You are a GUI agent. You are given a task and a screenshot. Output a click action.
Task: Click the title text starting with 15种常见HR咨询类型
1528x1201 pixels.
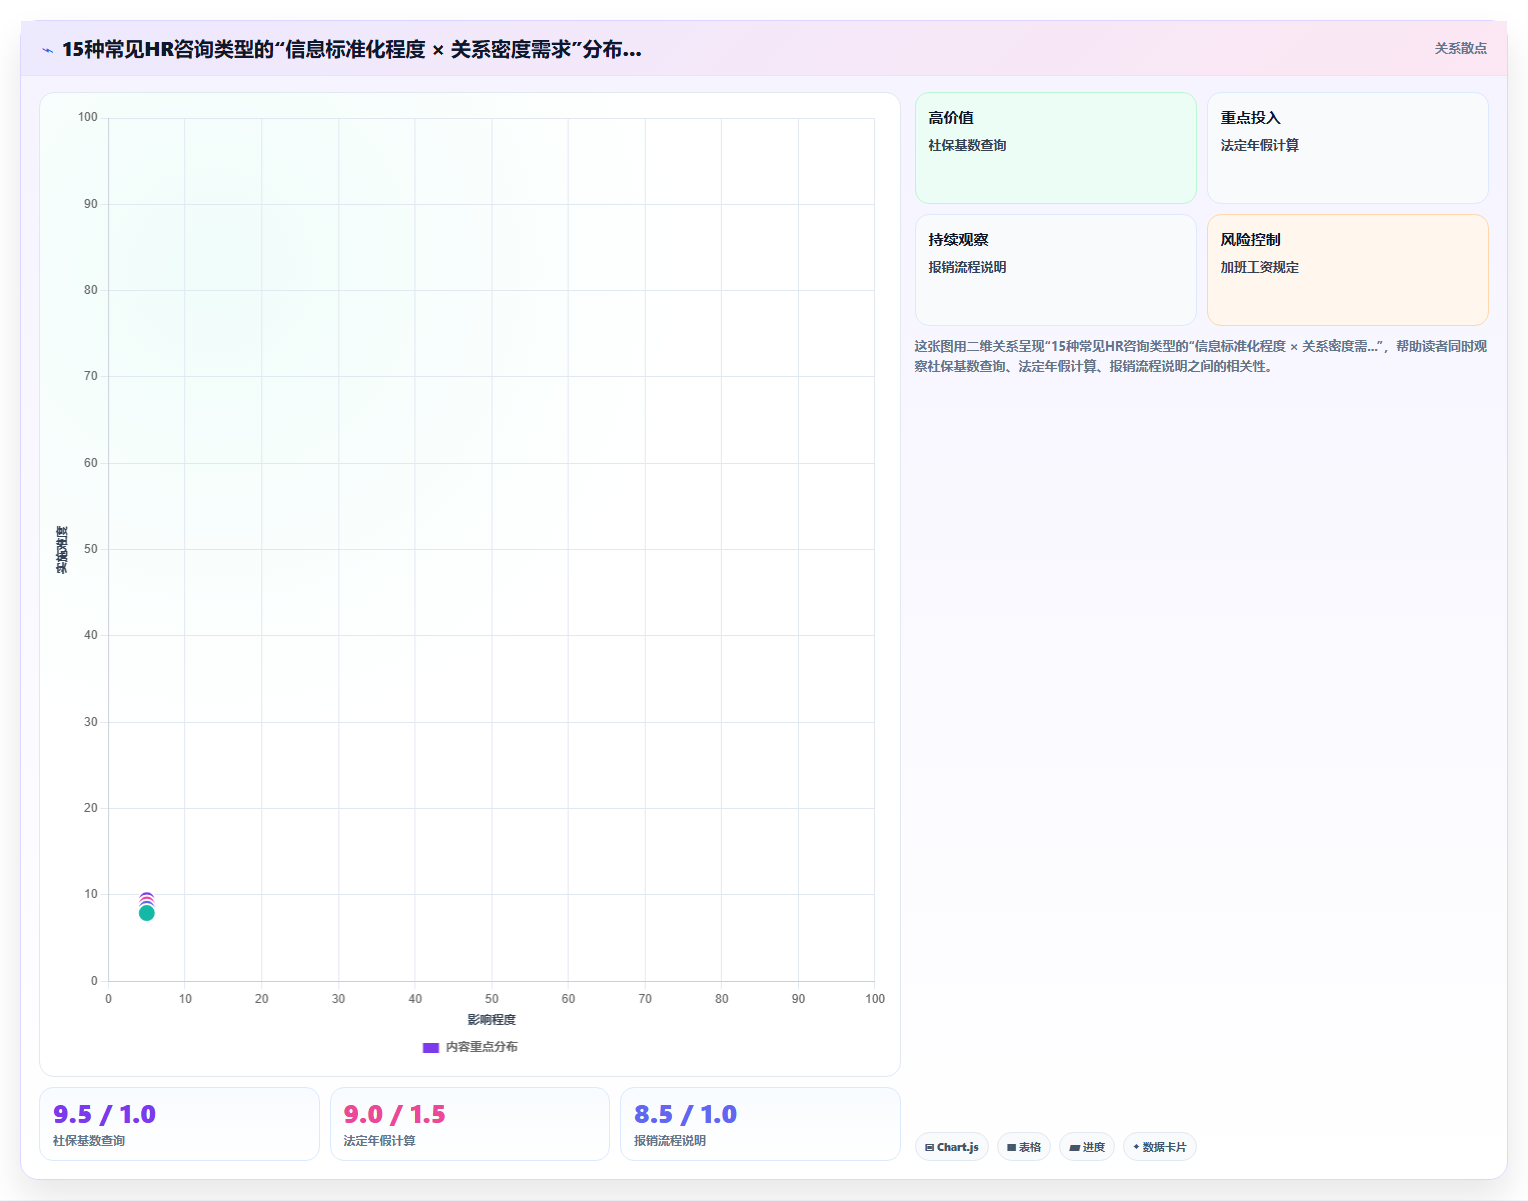[352, 49]
